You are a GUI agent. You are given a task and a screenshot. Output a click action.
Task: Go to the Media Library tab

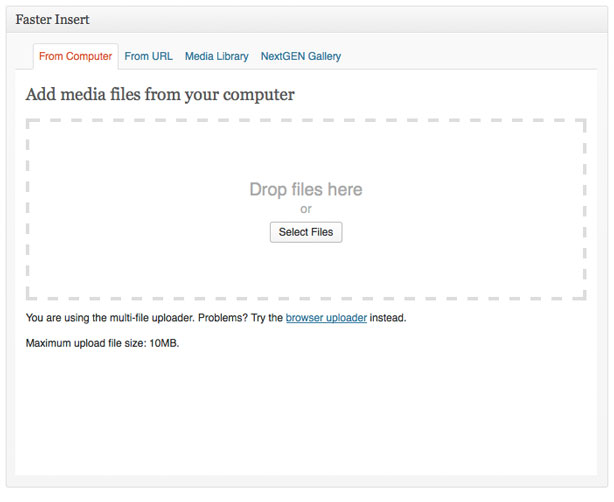tap(217, 56)
